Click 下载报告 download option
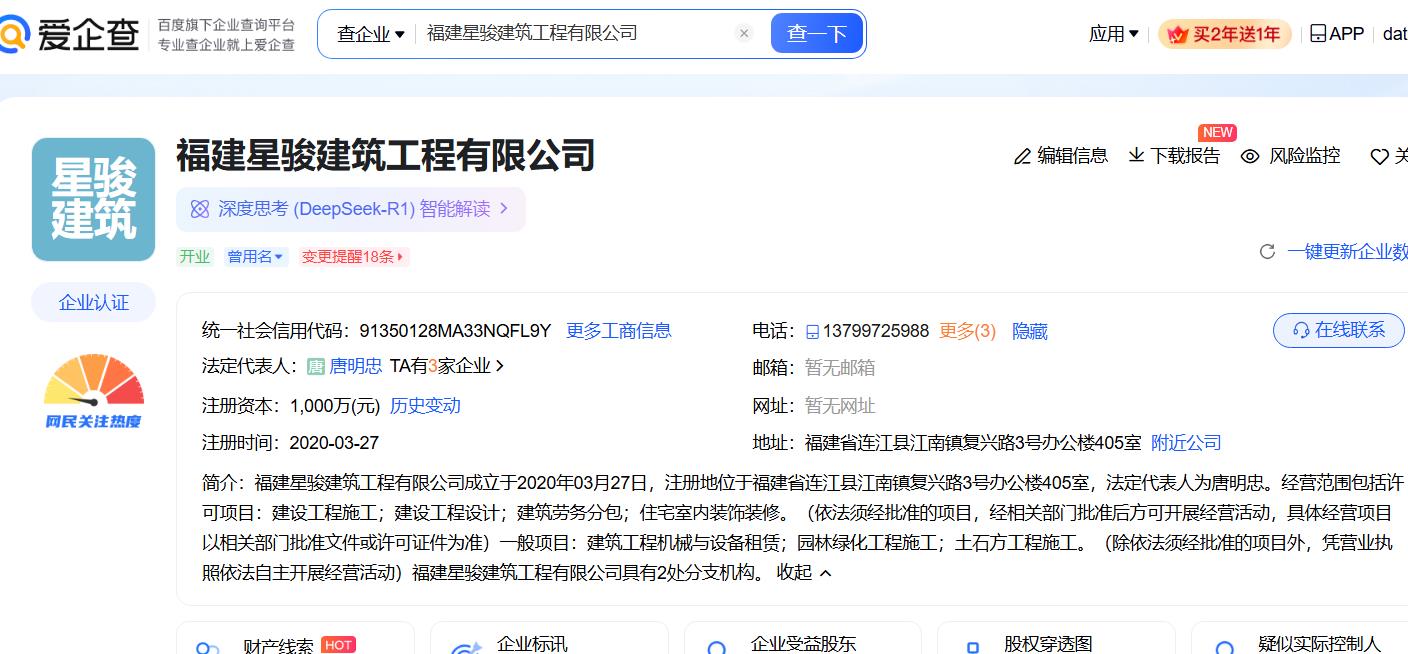 [x=1175, y=156]
